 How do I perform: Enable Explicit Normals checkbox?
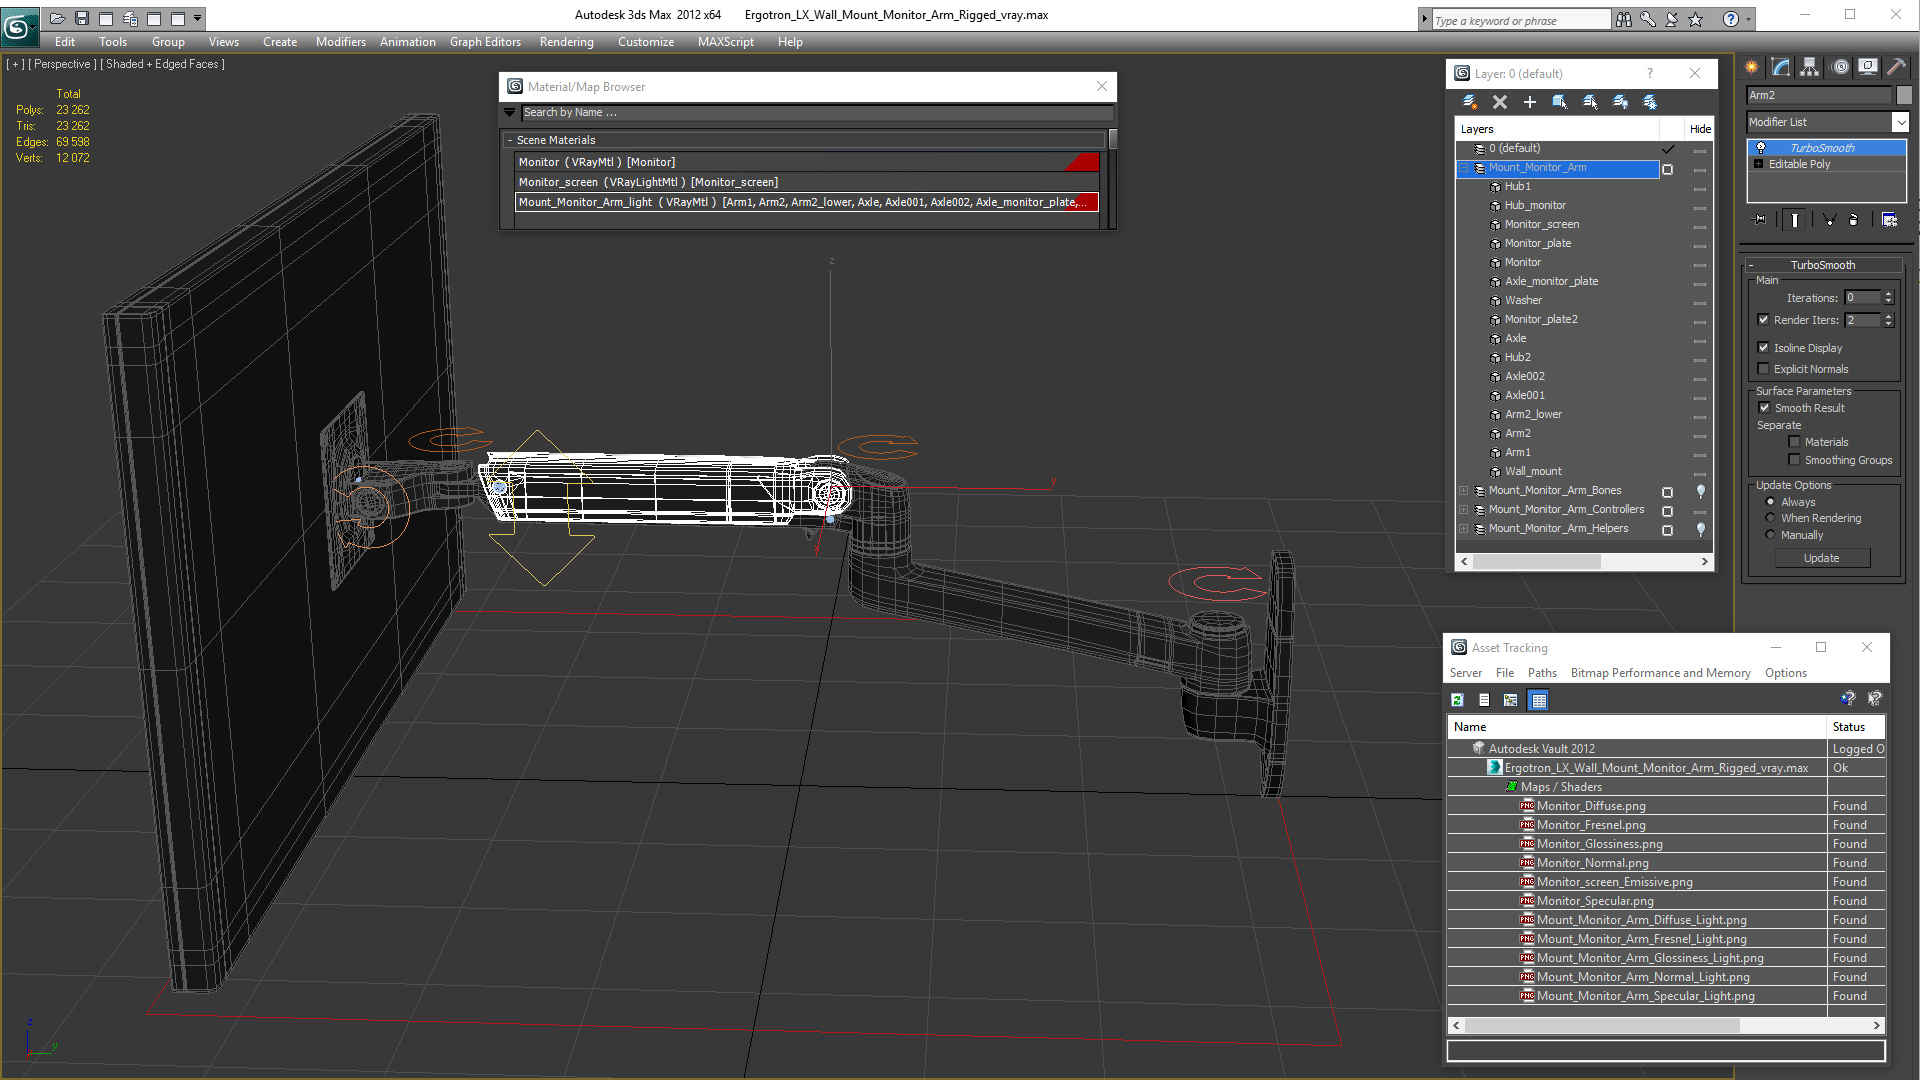1764,369
